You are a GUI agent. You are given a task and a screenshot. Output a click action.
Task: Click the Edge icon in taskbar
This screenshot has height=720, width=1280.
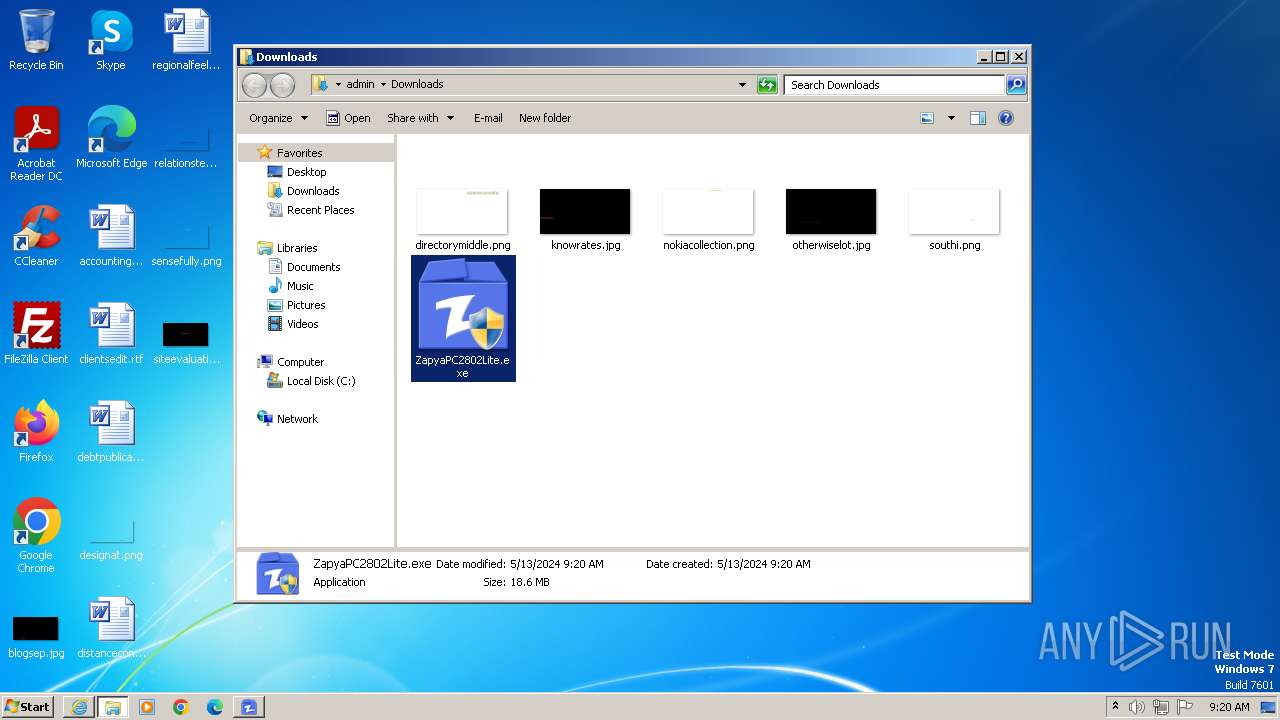point(215,707)
